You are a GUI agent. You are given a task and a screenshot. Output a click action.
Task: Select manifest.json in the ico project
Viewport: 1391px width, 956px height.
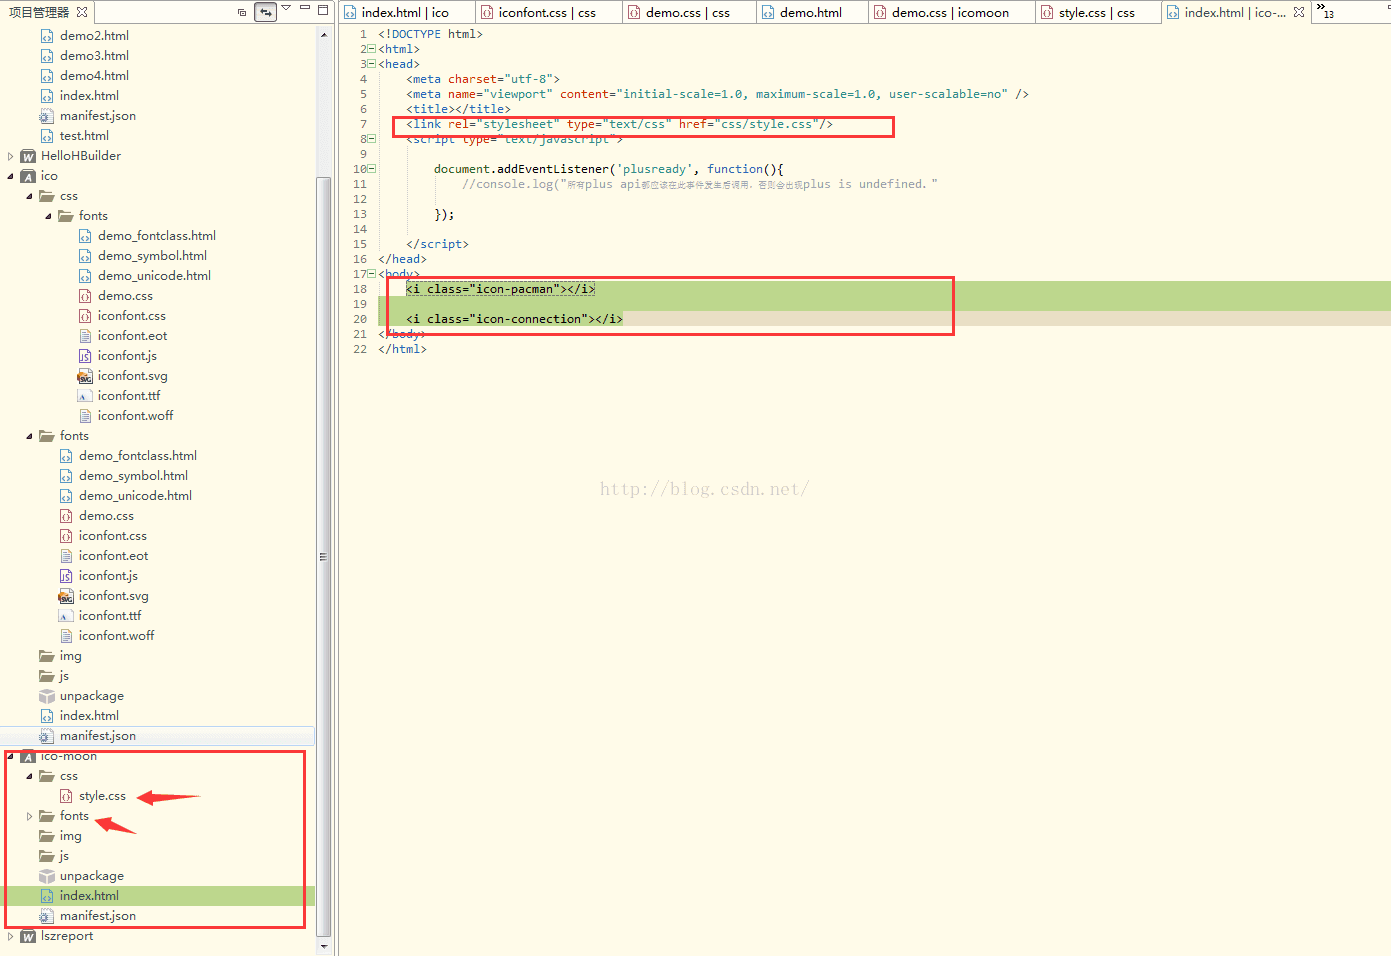tap(97, 736)
